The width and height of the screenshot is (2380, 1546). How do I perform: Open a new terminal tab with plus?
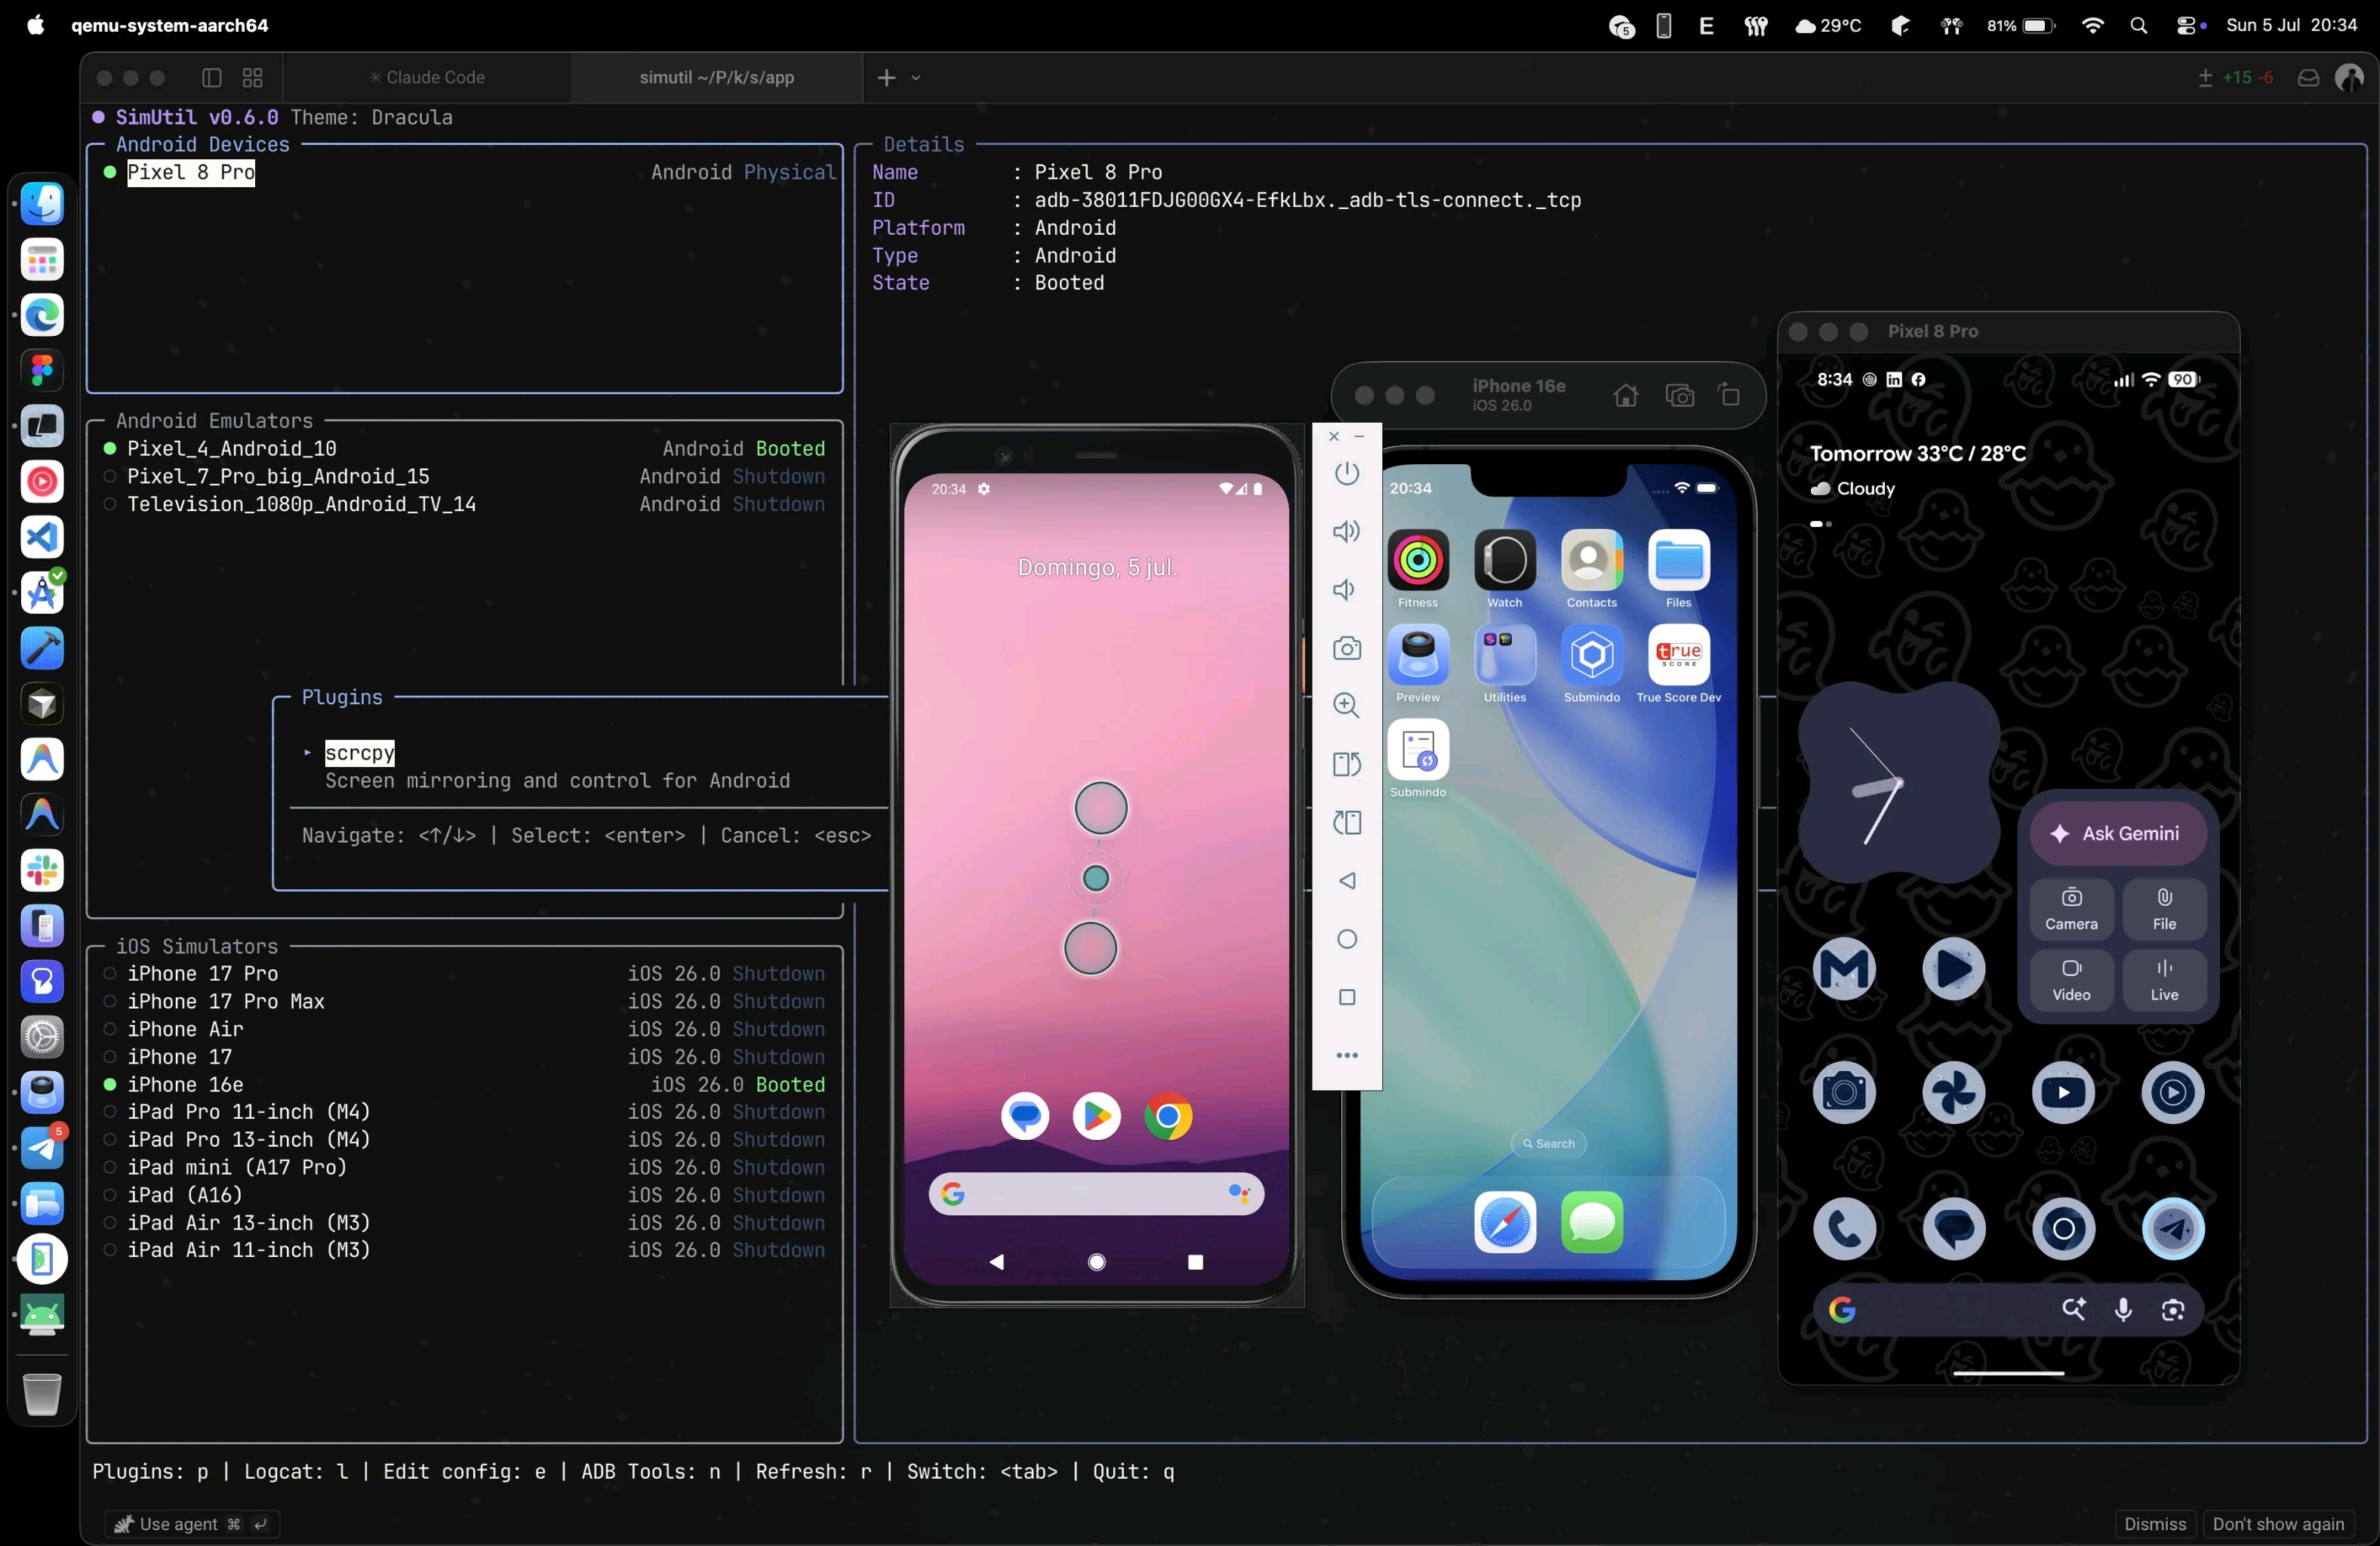(886, 78)
